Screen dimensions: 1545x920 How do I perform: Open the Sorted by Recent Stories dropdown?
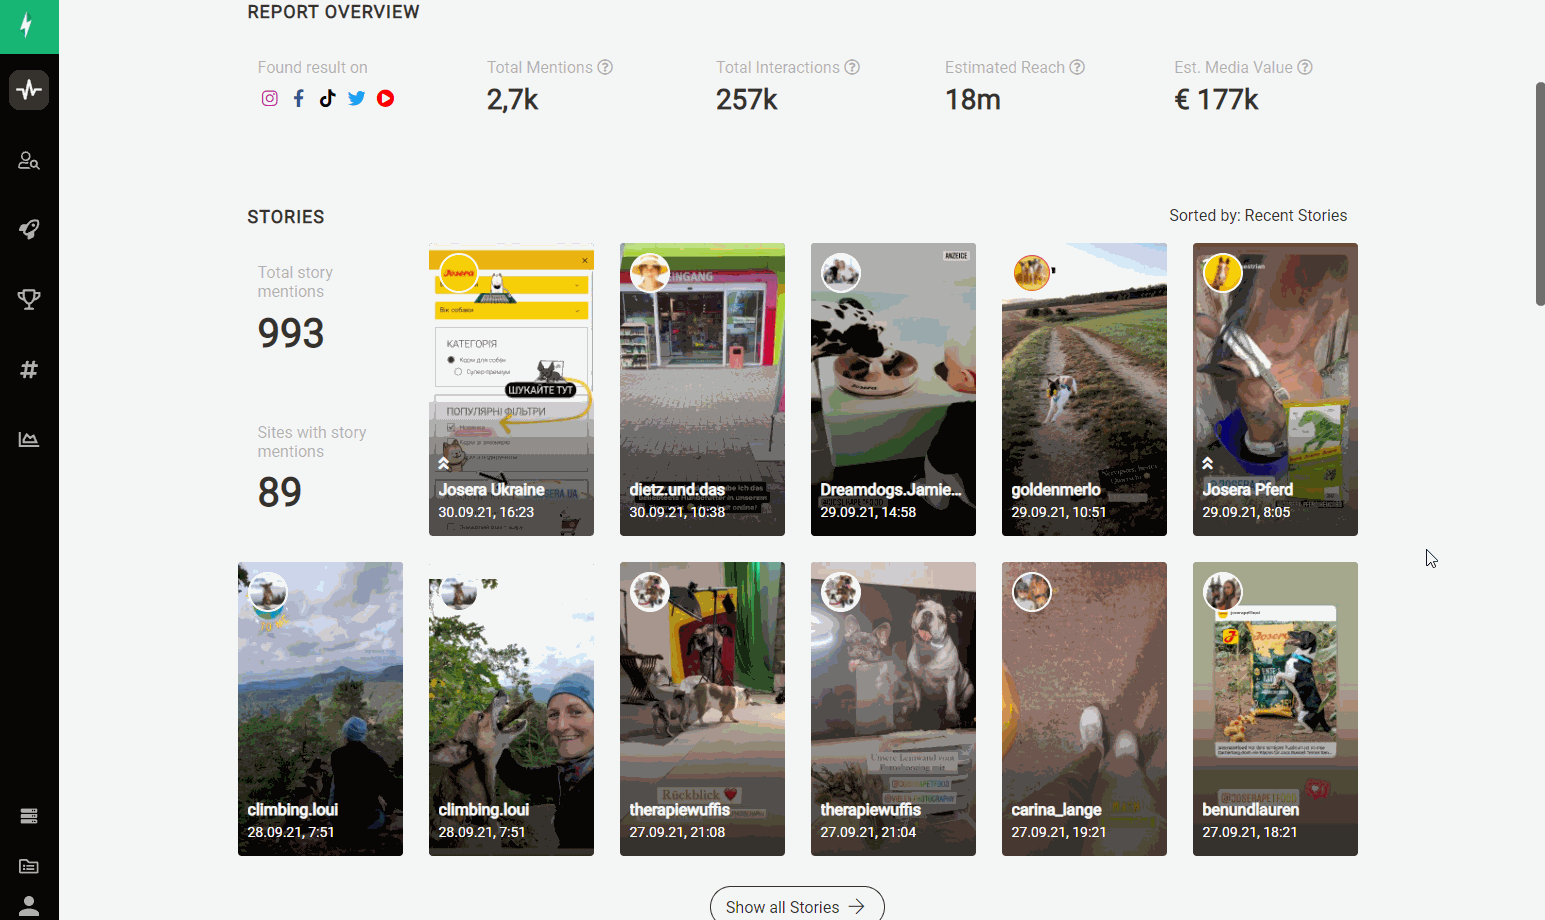point(1257,216)
